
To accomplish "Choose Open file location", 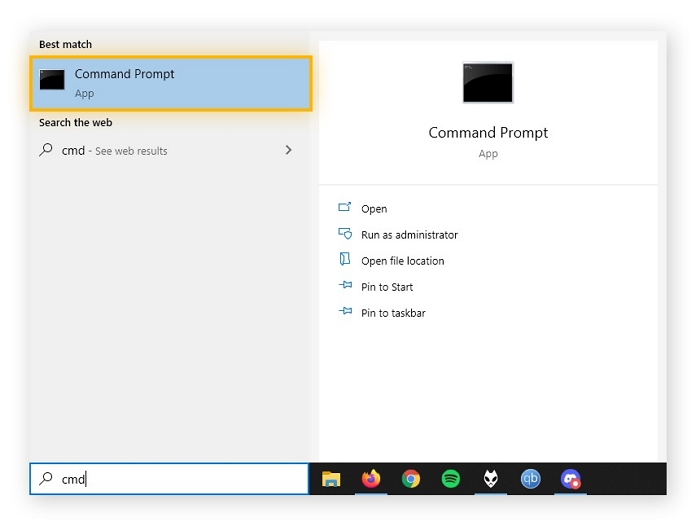I will click(x=403, y=261).
